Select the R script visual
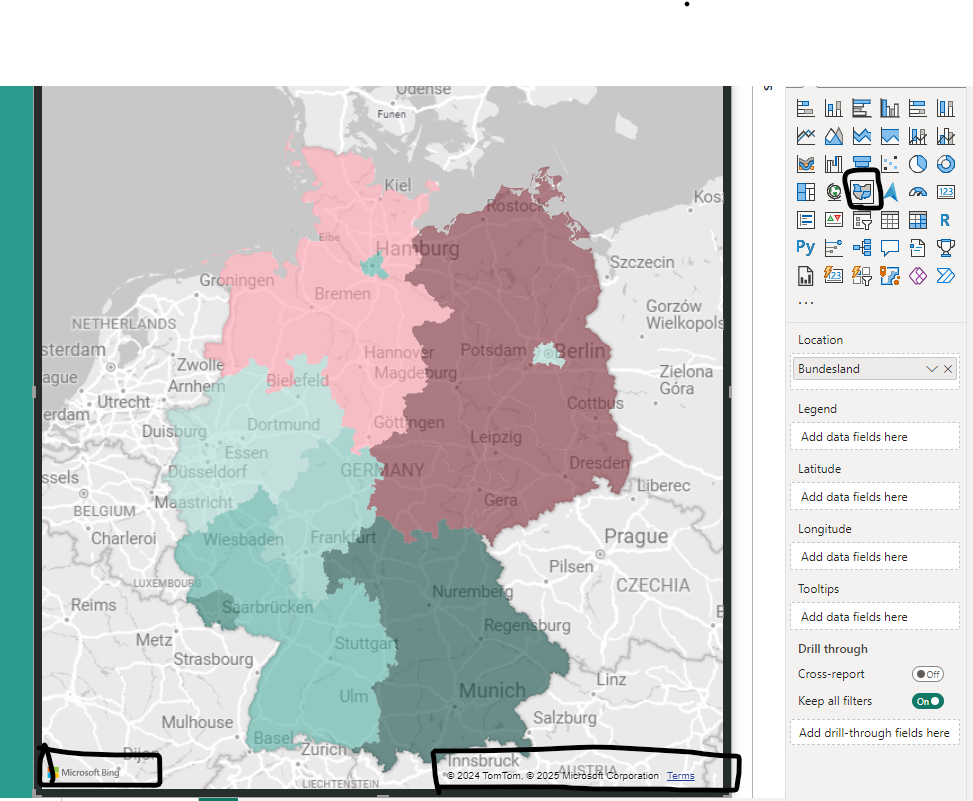Image resolution: width=973 pixels, height=801 pixels. point(945,220)
